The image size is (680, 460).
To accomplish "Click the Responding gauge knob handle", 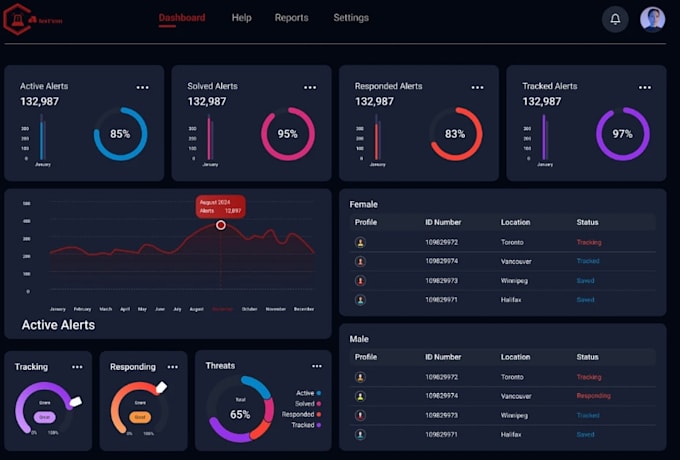I will [x=161, y=387].
